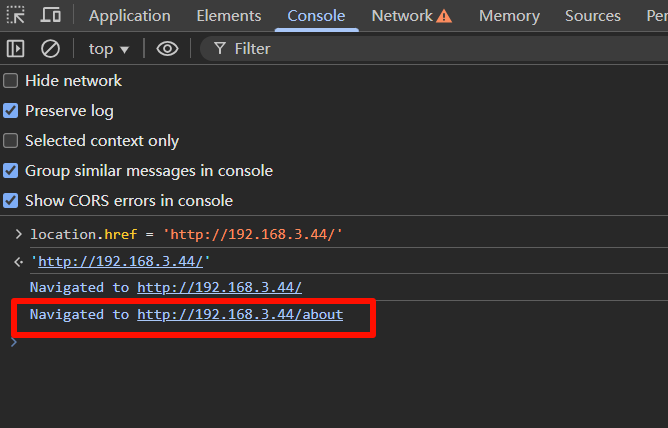Create a live expression (eye icon)
This screenshot has height=428, width=668.
(x=168, y=48)
